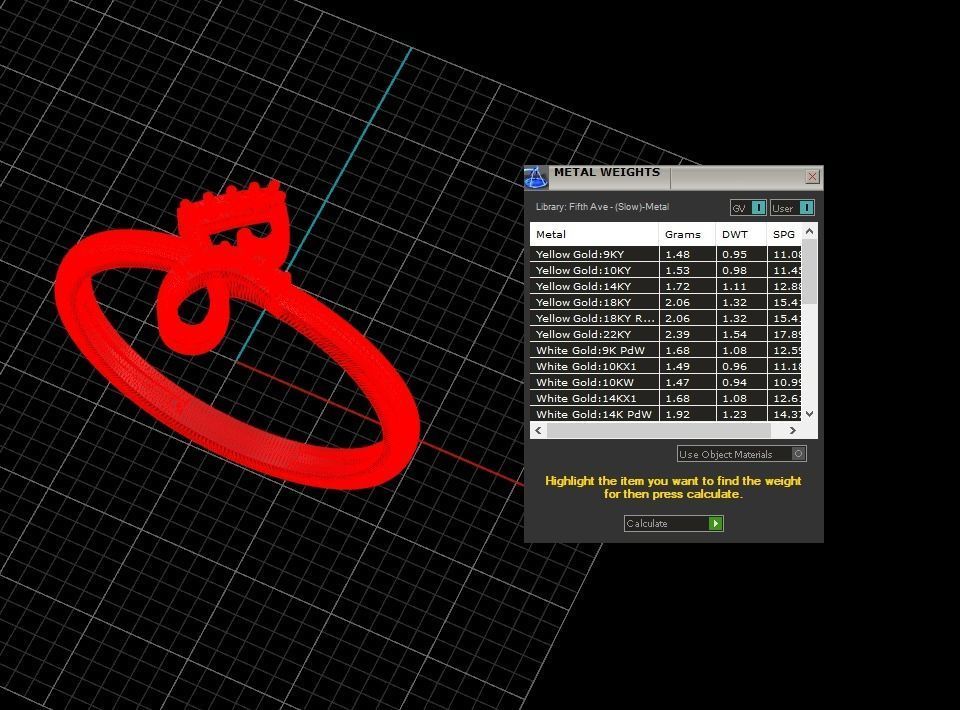Sort by the Grams column header
960x710 pixels.
point(687,234)
